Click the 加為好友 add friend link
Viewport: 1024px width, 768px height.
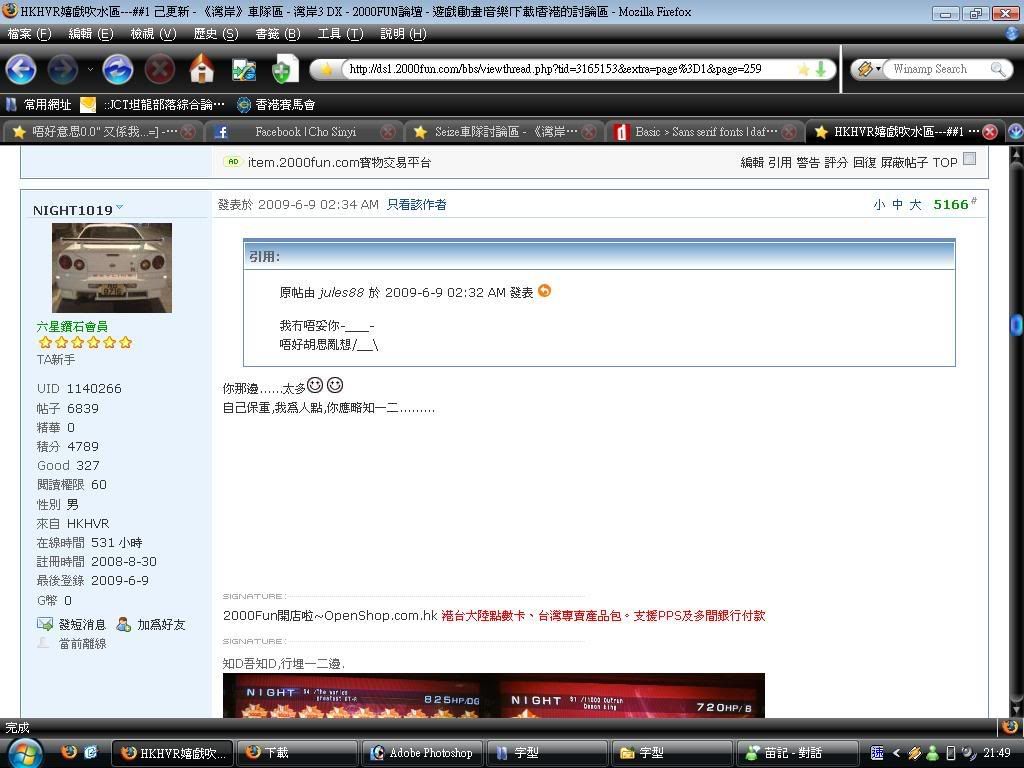(161, 624)
